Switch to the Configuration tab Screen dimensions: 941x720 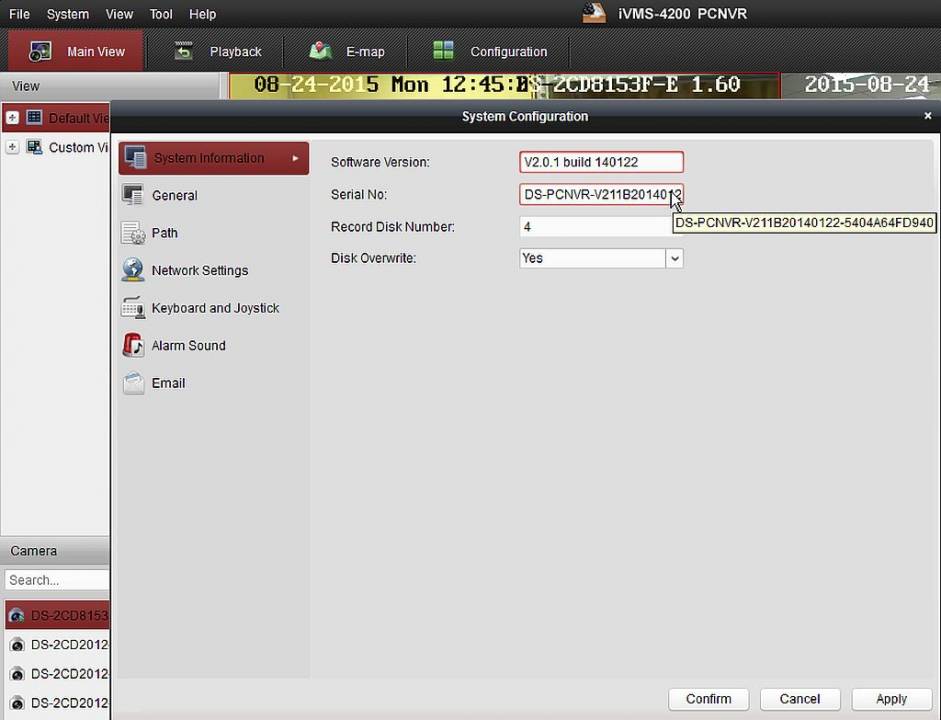click(x=489, y=52)
